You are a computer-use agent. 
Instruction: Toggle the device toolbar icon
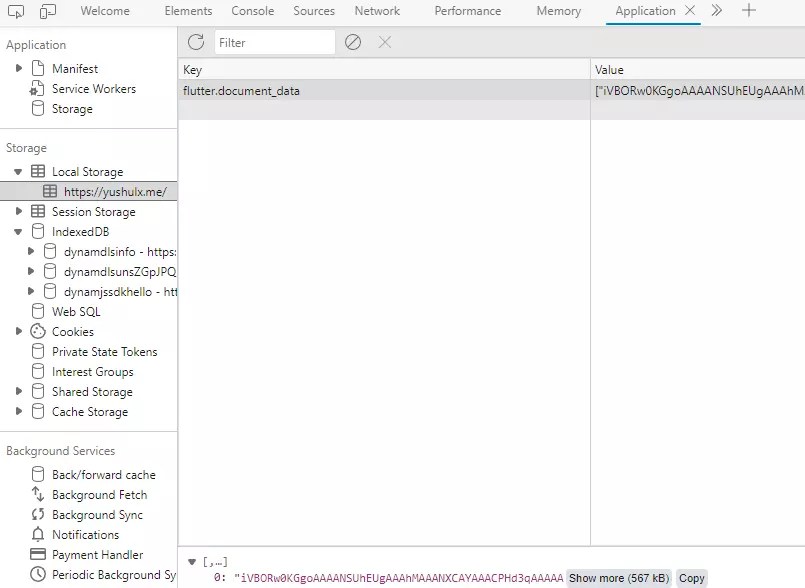click(47, 10)
